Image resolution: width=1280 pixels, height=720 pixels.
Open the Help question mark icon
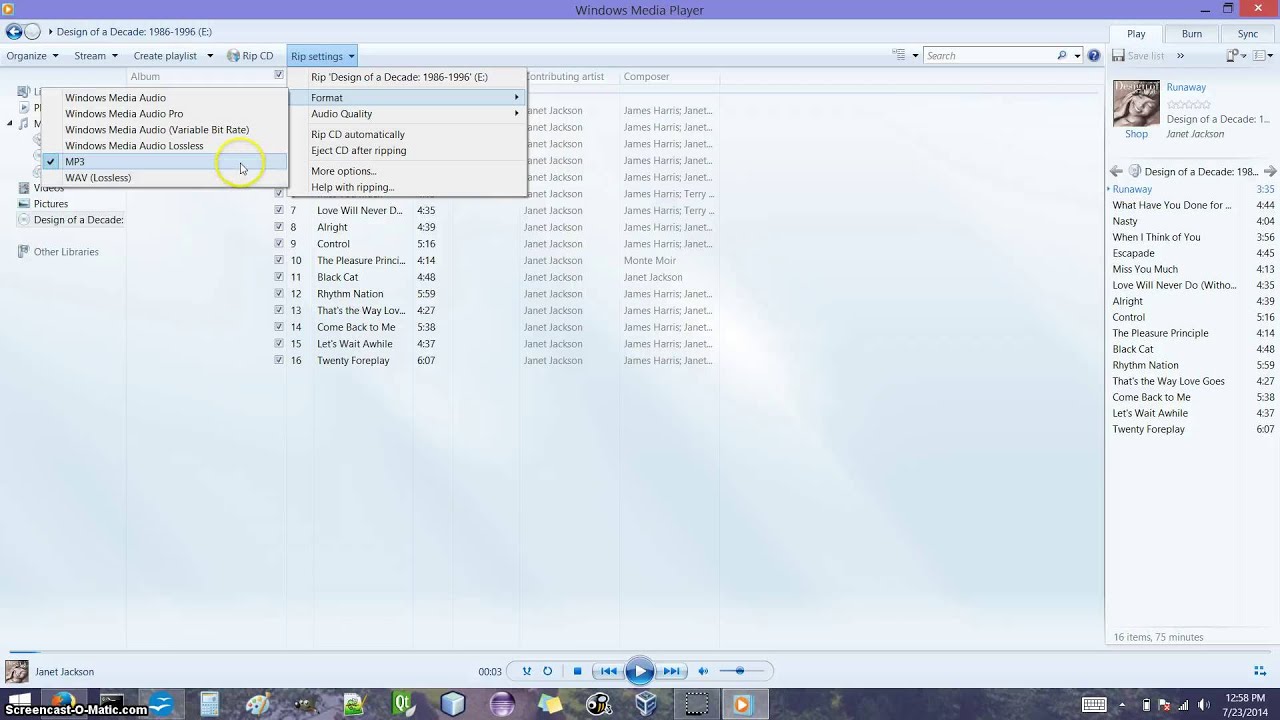click(x=1094, y=56)
